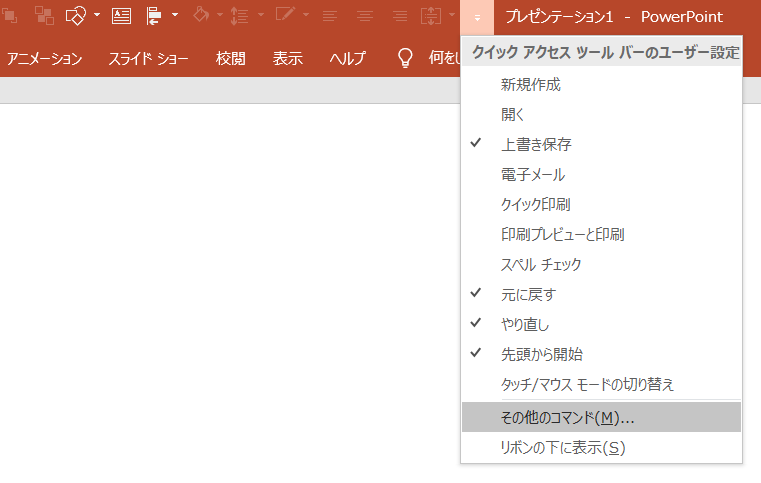761x483 pixels.
Task: Click the Align Objects icon
Action: coord(154,16)
